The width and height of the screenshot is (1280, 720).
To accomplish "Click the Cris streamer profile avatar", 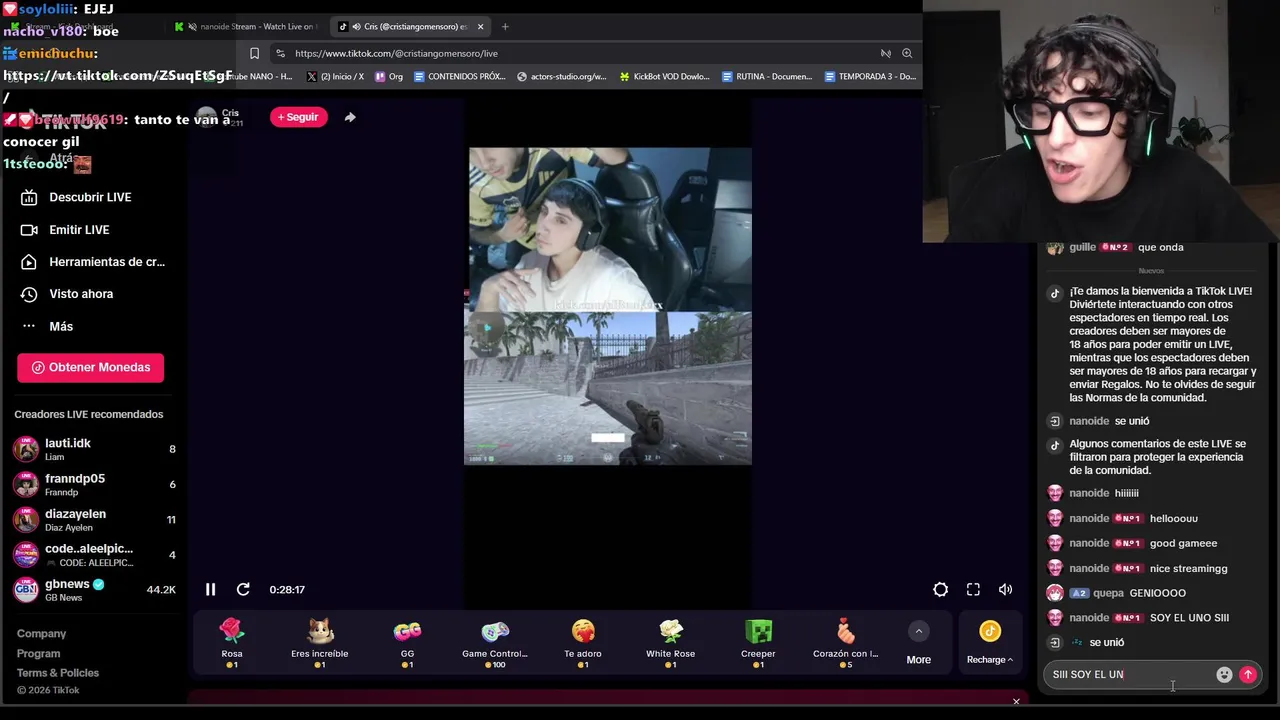I will coord(207,117).
